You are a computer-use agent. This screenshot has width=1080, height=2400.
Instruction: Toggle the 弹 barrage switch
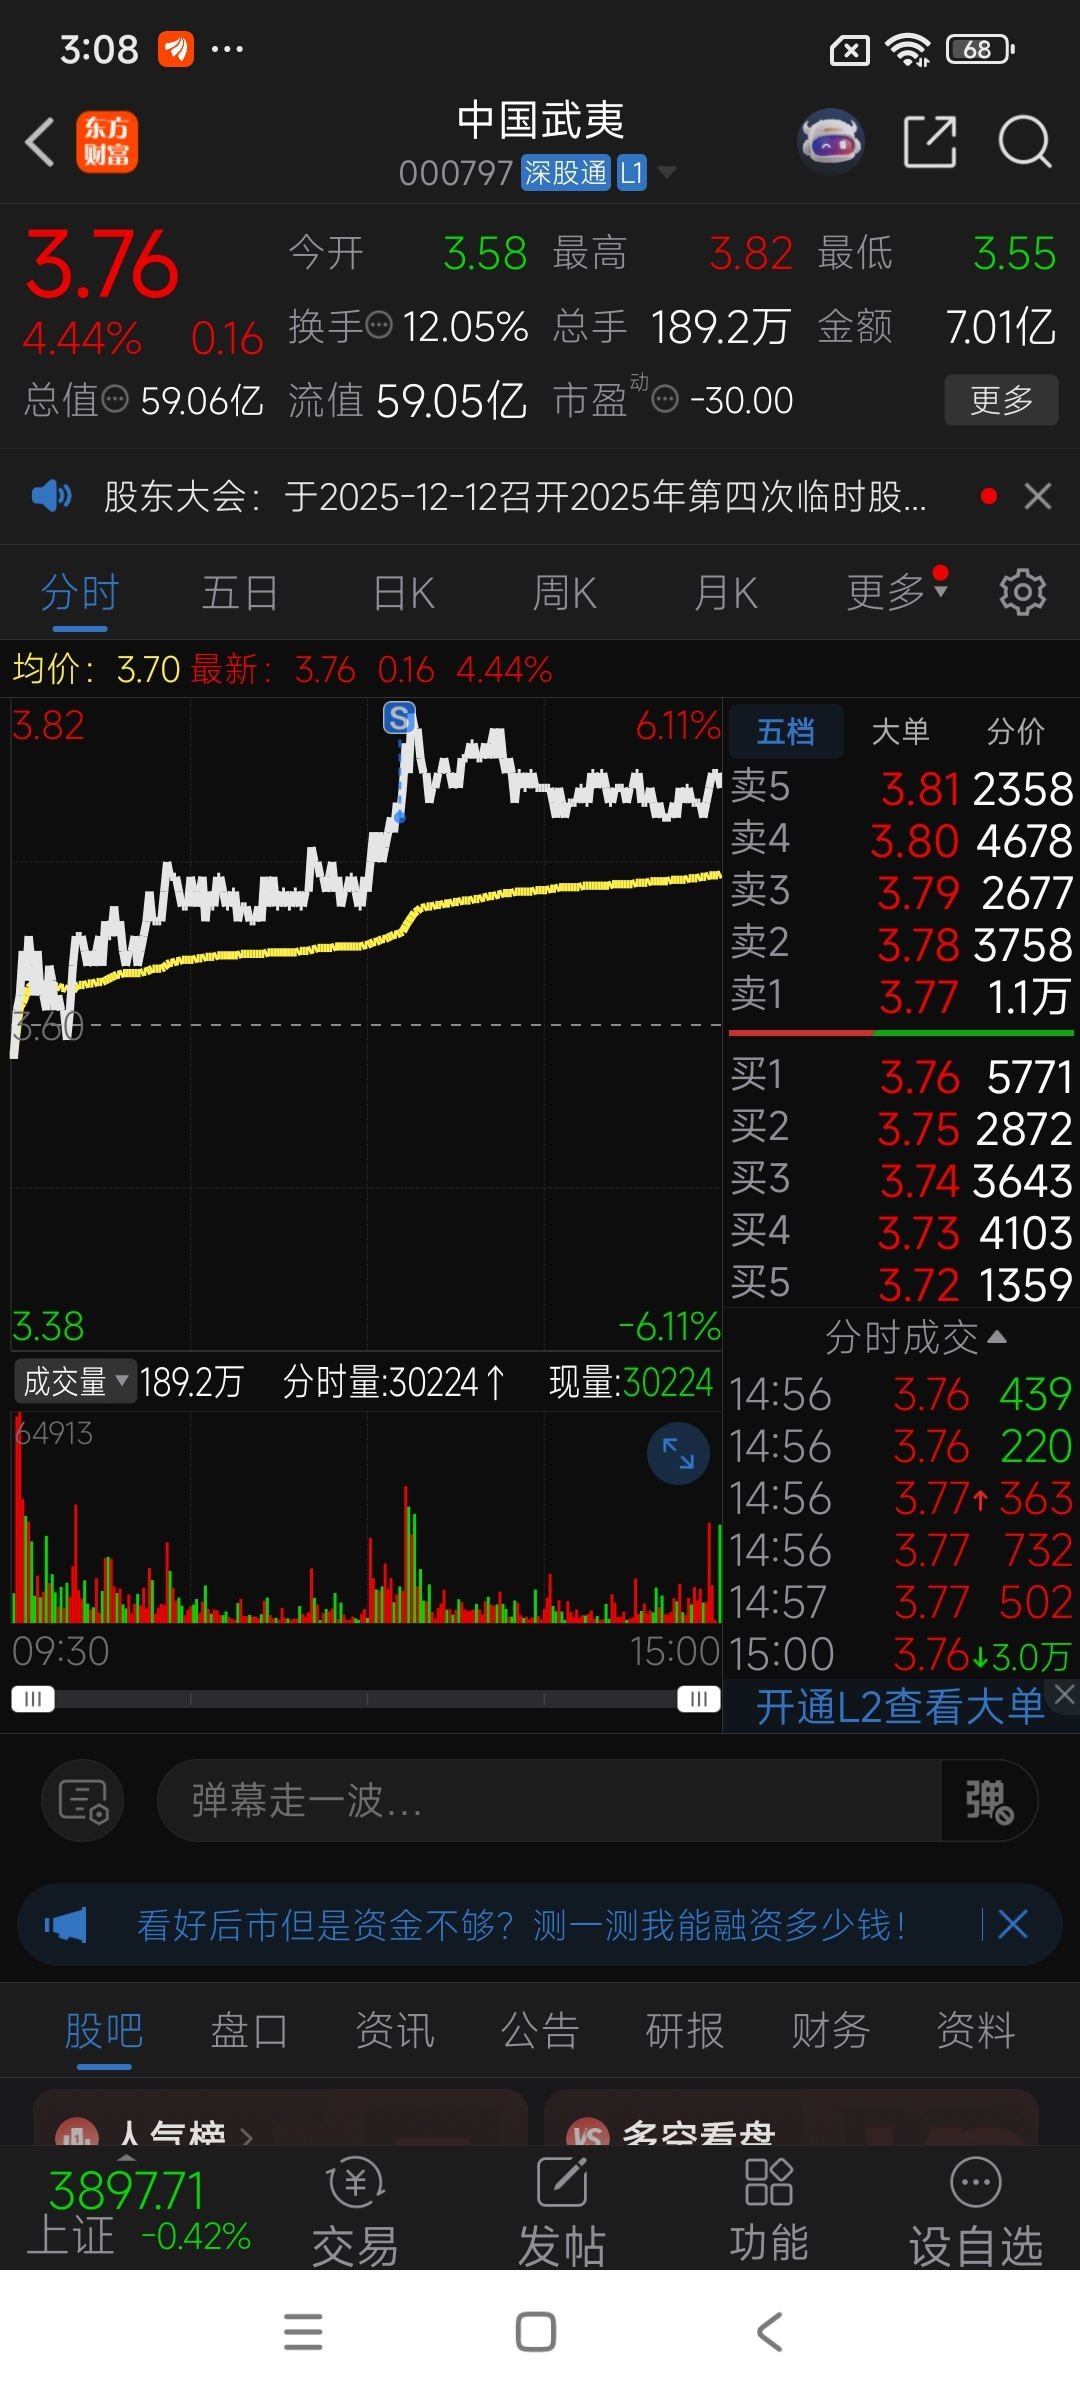988,1801
